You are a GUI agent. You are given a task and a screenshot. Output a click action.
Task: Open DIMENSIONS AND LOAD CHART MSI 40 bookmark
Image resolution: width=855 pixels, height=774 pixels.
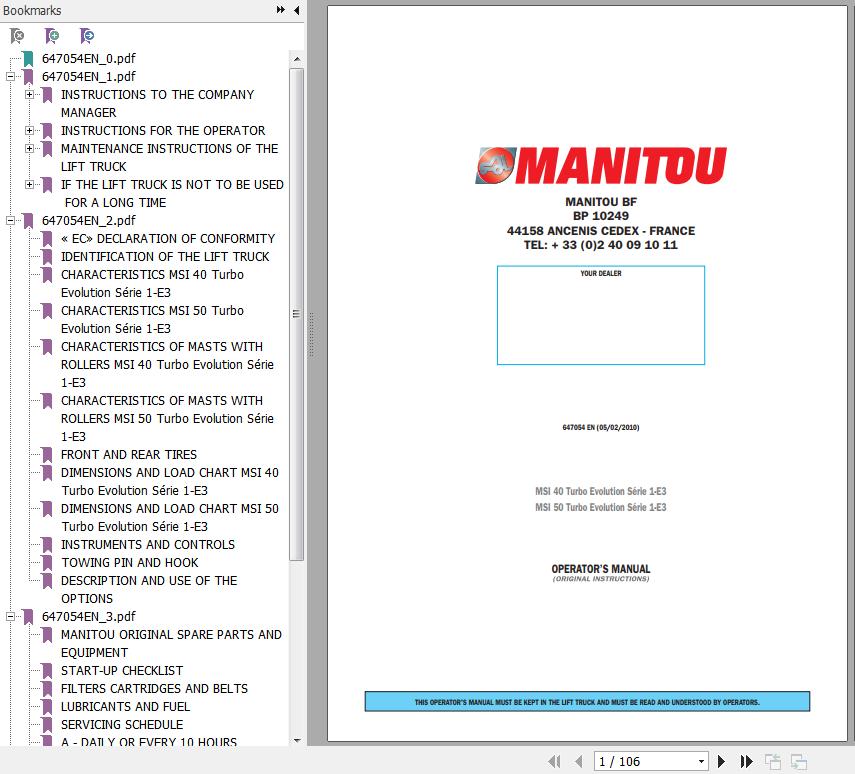point(170,481)
